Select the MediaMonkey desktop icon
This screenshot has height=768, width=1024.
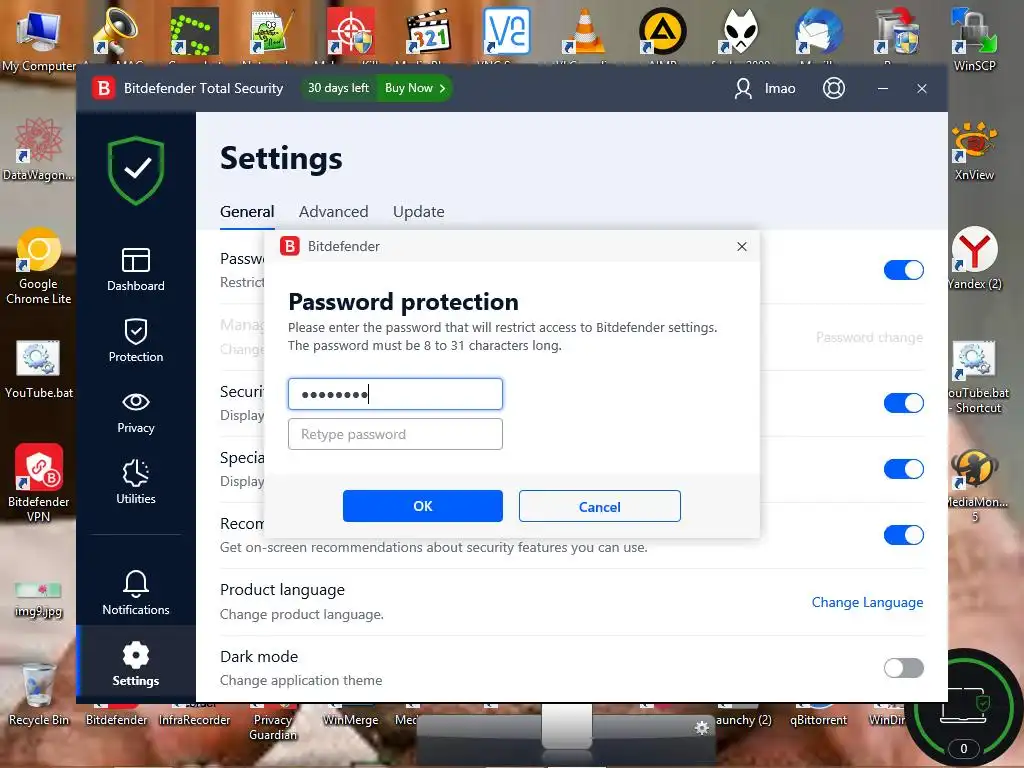976,485
